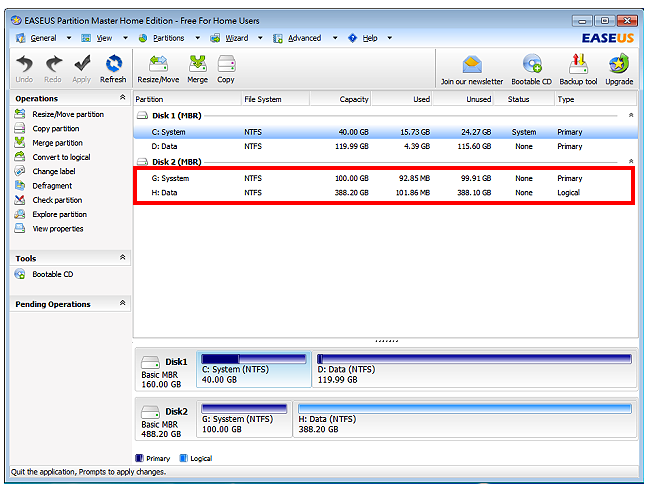This screenshot has height=490, width=650.
Task: Collapse the Operations panel
Action: [x=122, y=97]
